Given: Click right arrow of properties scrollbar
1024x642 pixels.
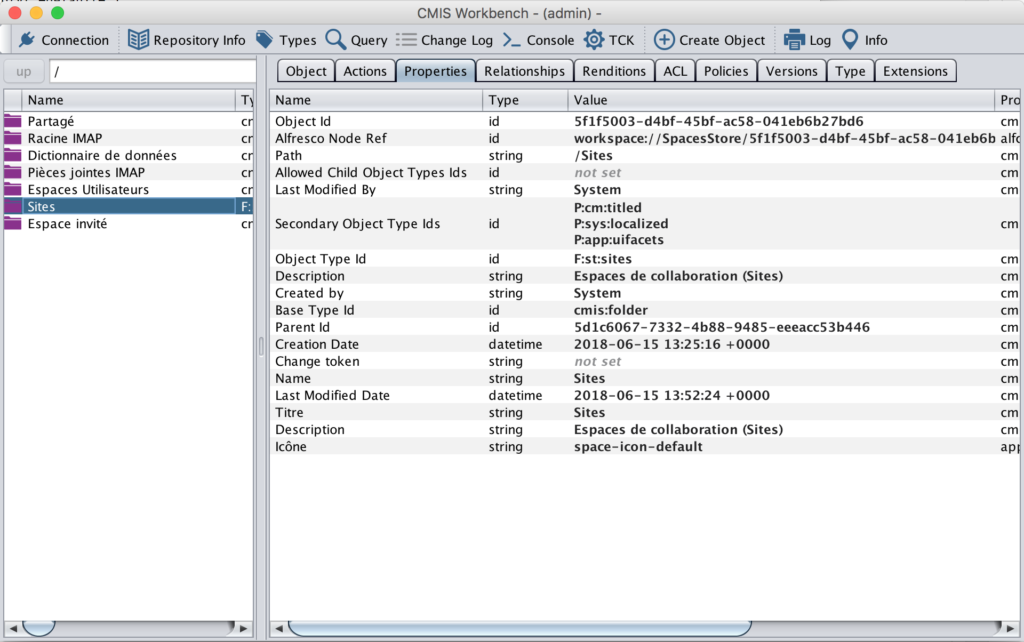Looking at the screenshot, I should (x=1010, y=628).
